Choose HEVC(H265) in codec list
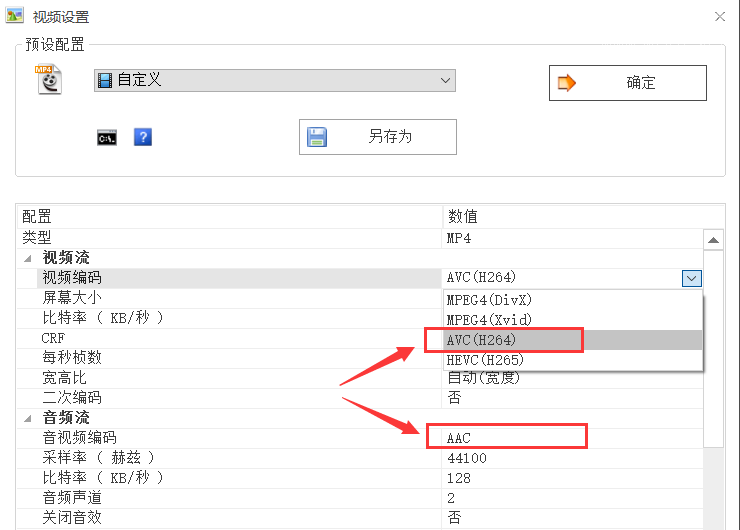 tap(490, 360)
